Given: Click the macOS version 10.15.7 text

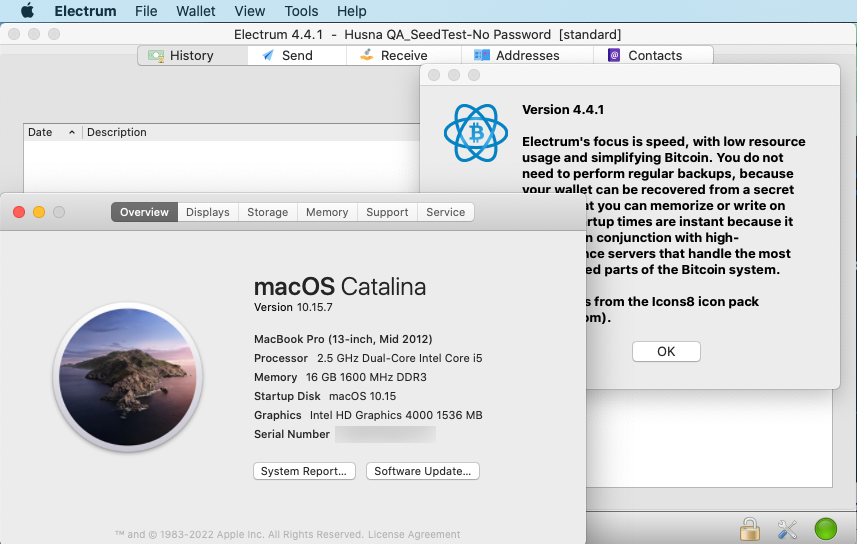Looking at the screenshot, I should pos(293,307).
